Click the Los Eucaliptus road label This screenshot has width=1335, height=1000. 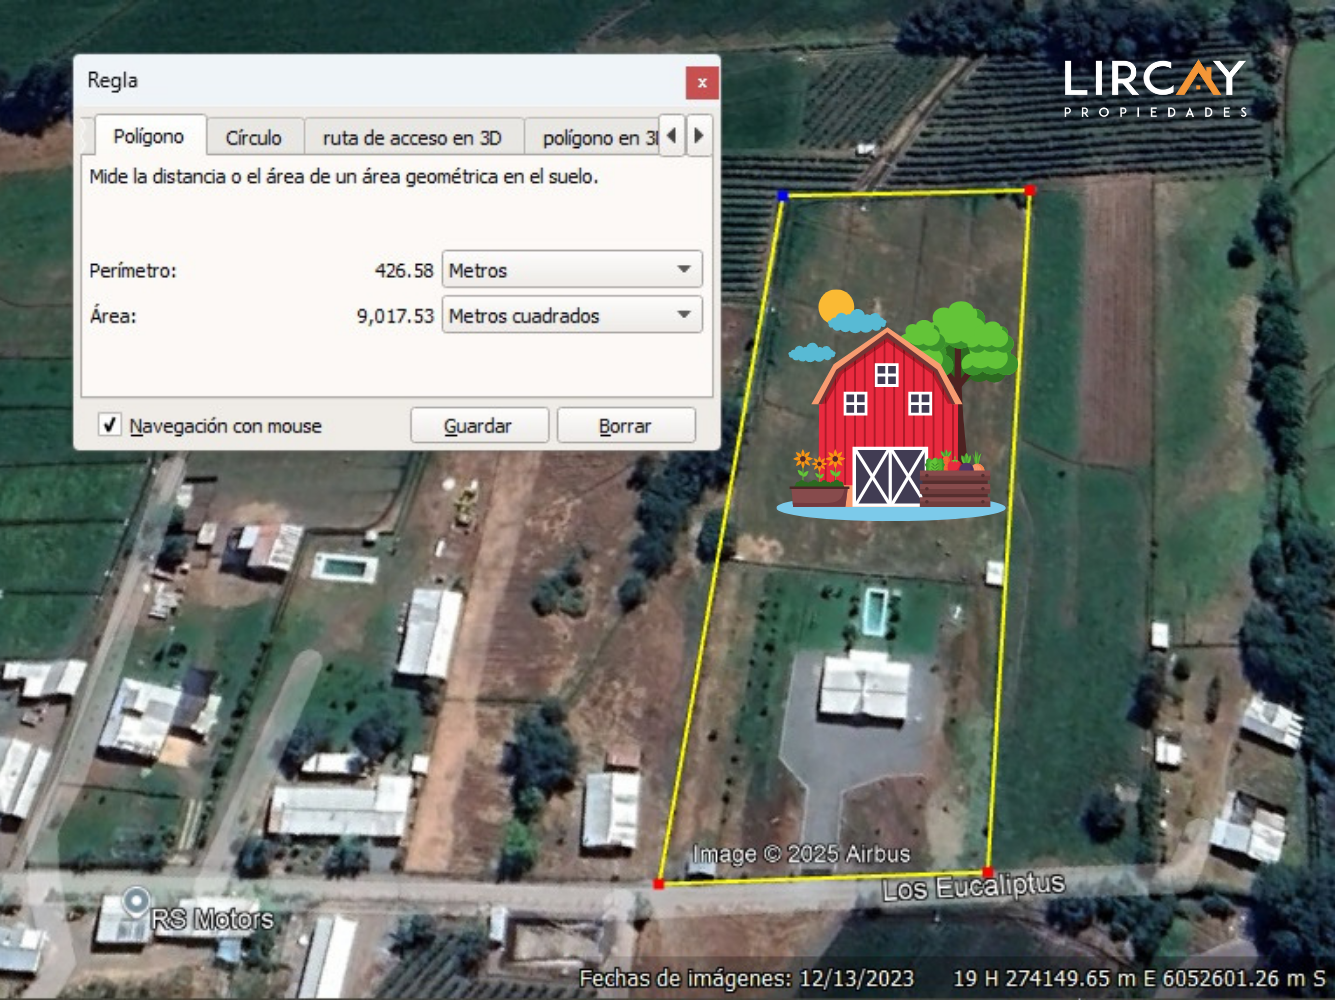pyautogui.click(x=973, y=886)
